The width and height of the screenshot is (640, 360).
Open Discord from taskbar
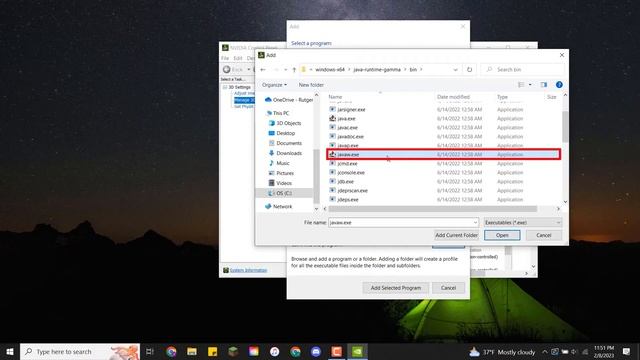[316, 351]
